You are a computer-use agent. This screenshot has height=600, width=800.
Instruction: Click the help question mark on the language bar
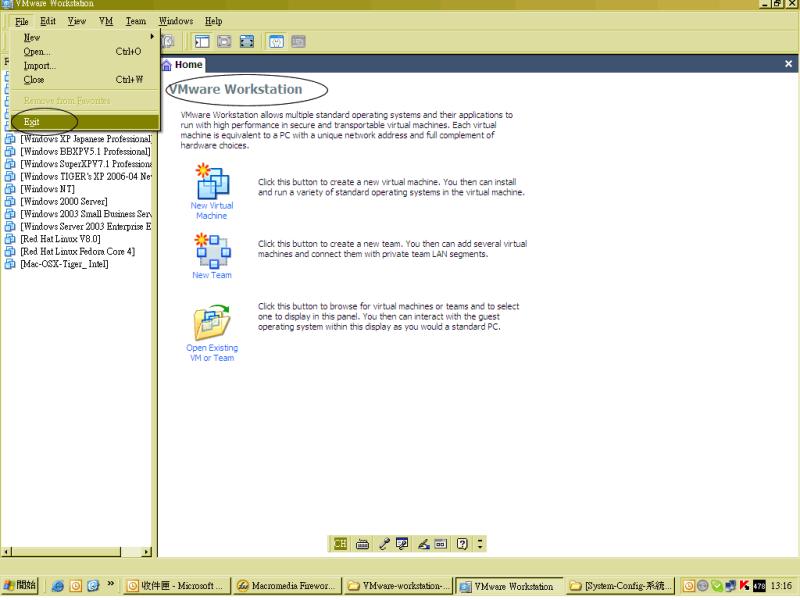tap(462, 544)
